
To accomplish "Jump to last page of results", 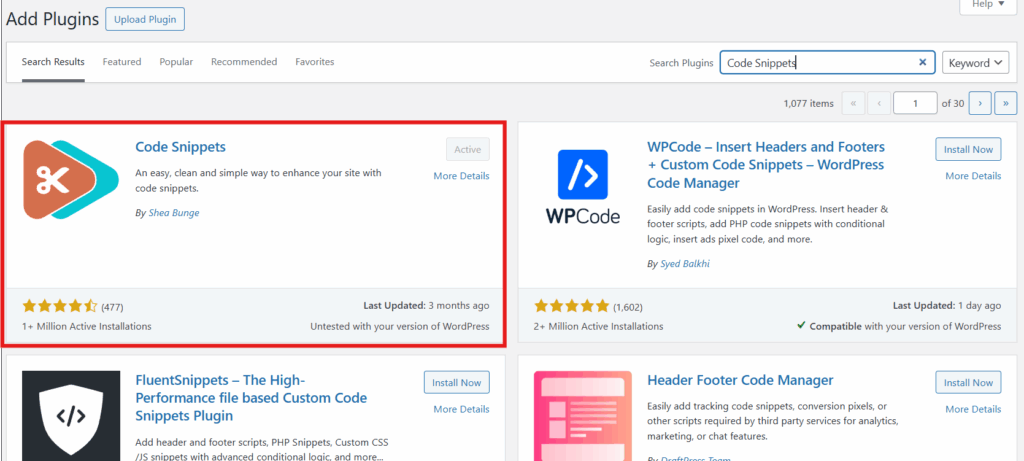I will [1006, 102].
